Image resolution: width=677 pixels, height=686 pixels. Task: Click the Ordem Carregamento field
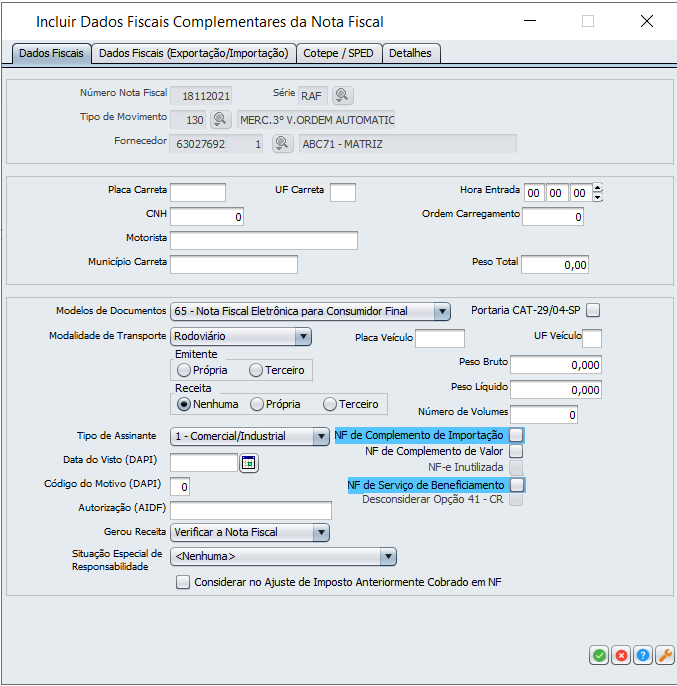(553, 217)
